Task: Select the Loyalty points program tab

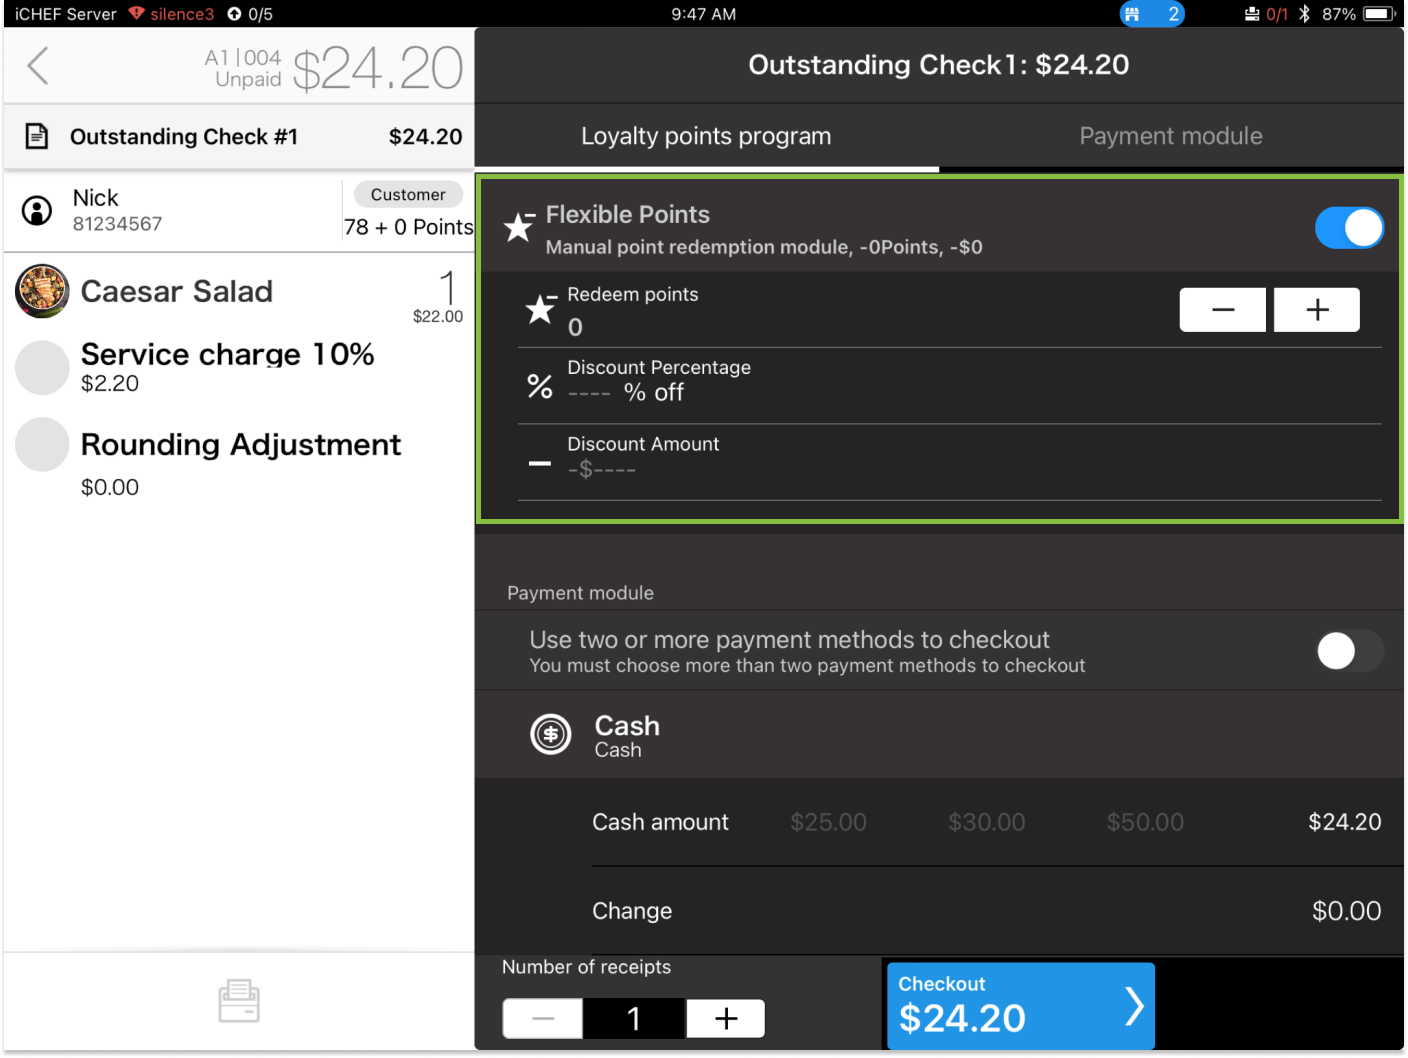Action: pos(706,136)
